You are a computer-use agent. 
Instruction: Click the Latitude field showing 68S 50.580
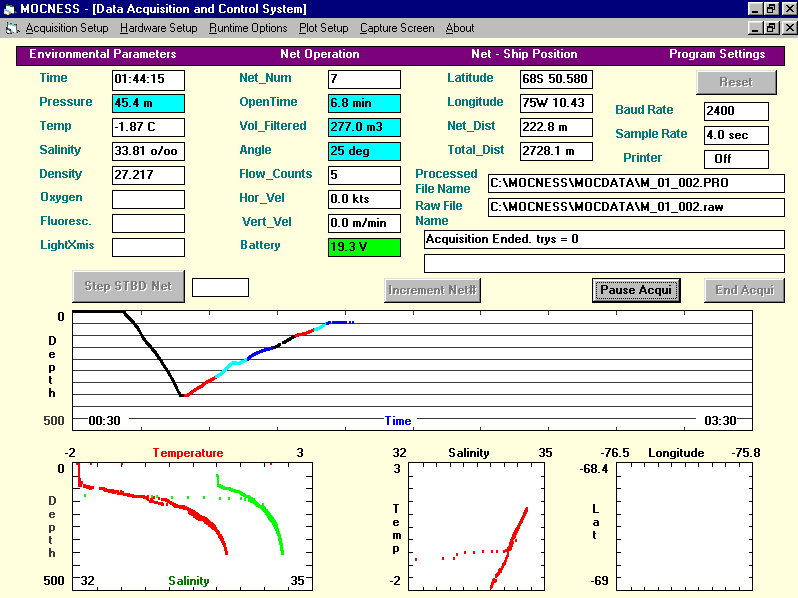point(556,79)
